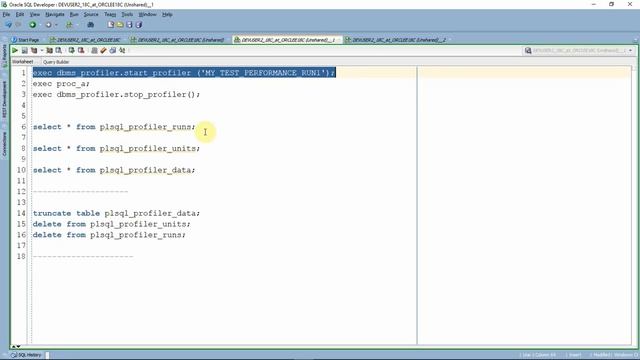Open the Edit menu

20,14
